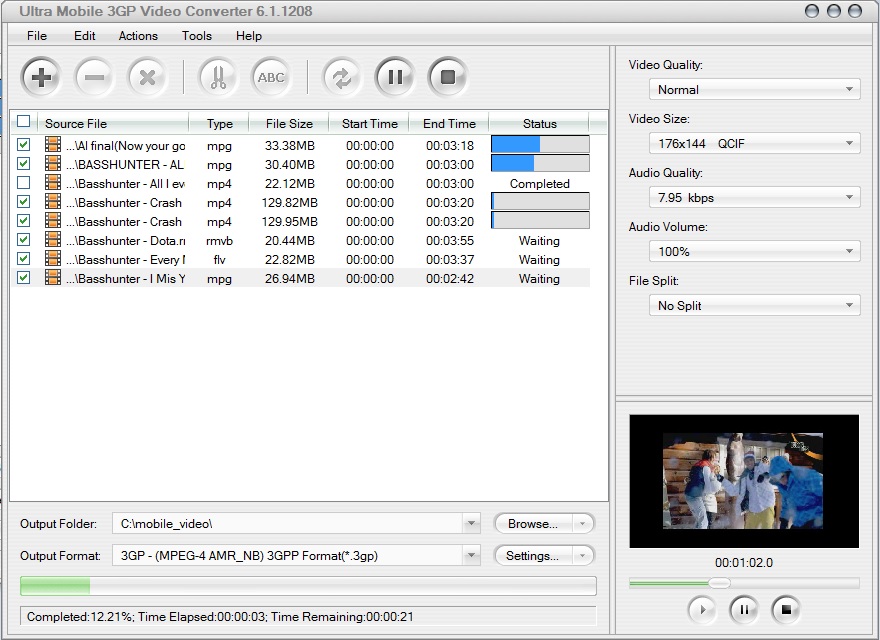Click film icon of Basshunter - All I ev row
The width and height of the screenshot is (880, 640).
point(53,183)
